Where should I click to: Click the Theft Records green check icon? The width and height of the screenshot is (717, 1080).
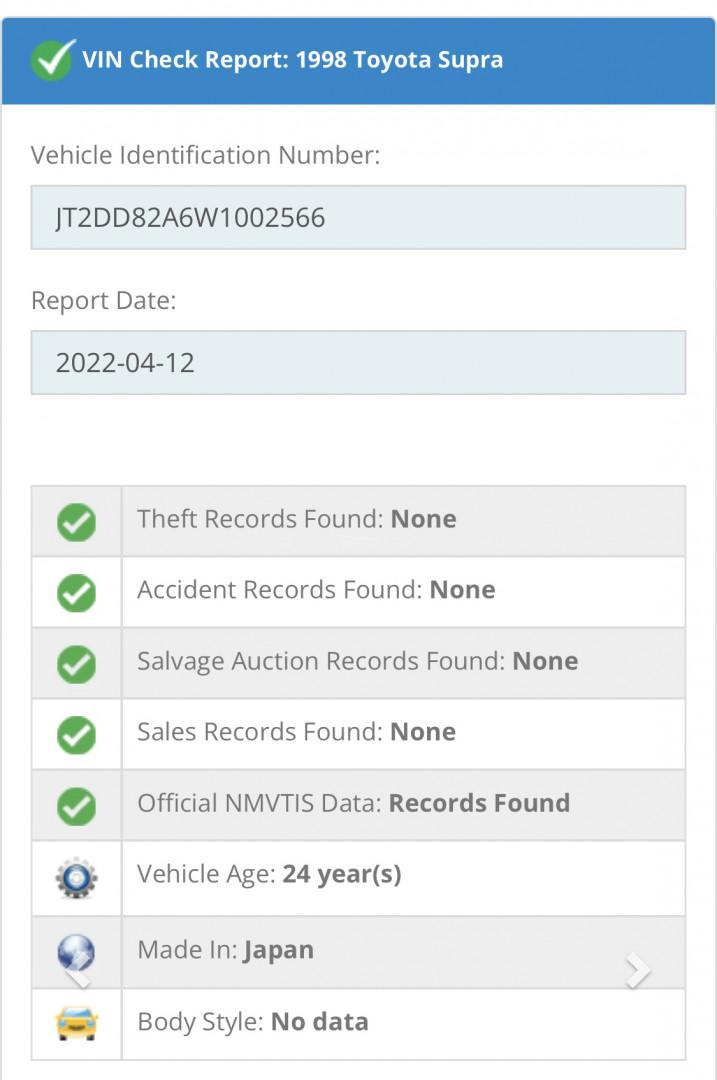(76, 522)
